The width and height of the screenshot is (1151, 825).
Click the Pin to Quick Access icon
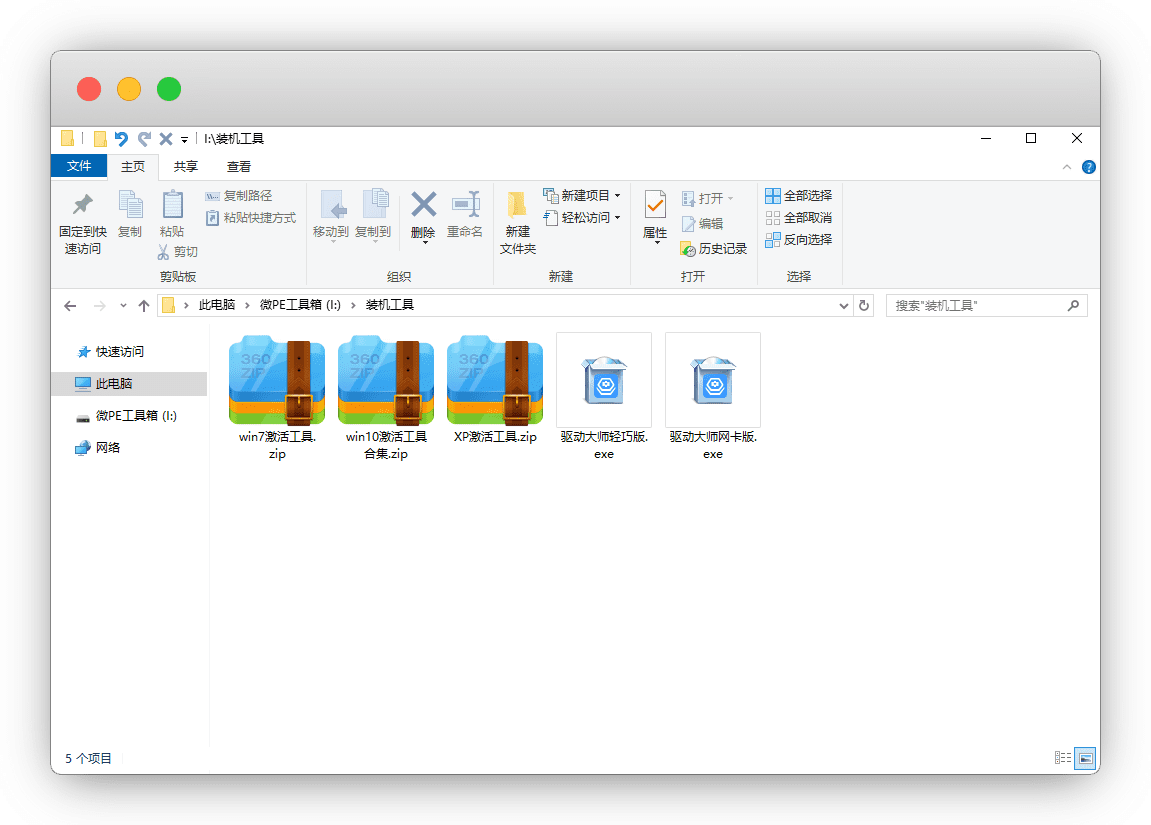coord(82,205)
